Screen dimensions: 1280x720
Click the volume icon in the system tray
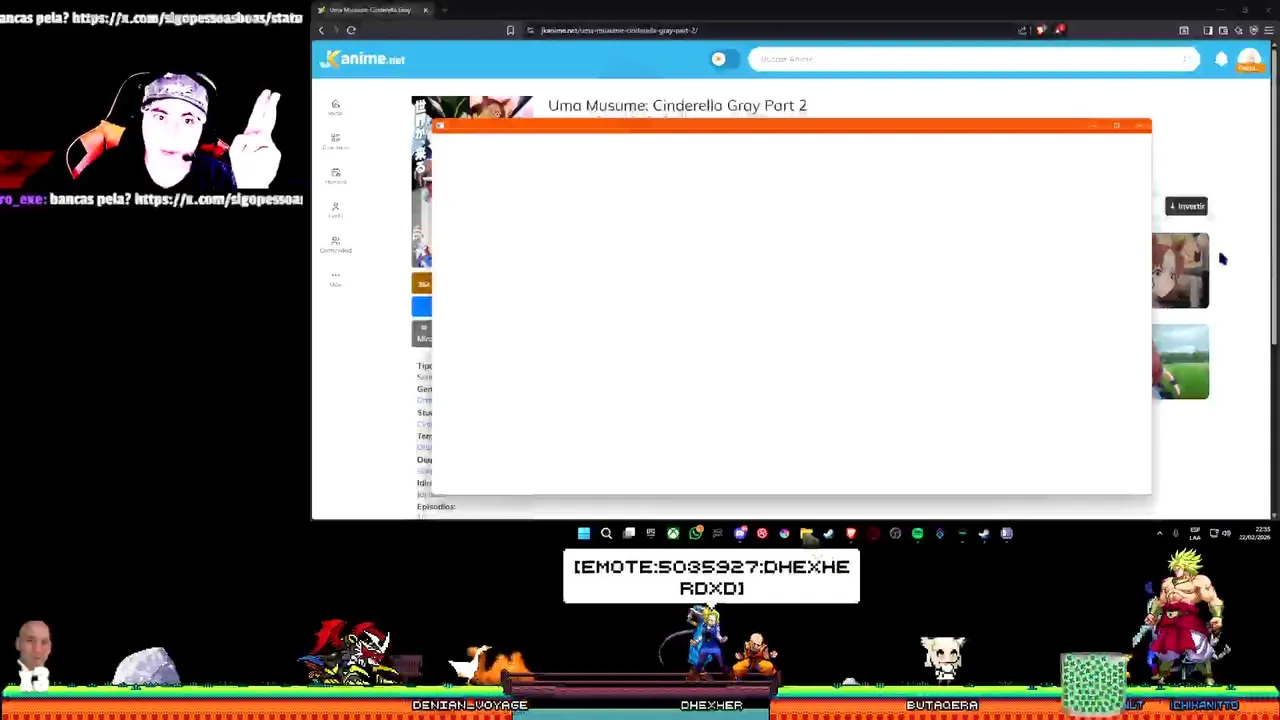click(1226, 534)
